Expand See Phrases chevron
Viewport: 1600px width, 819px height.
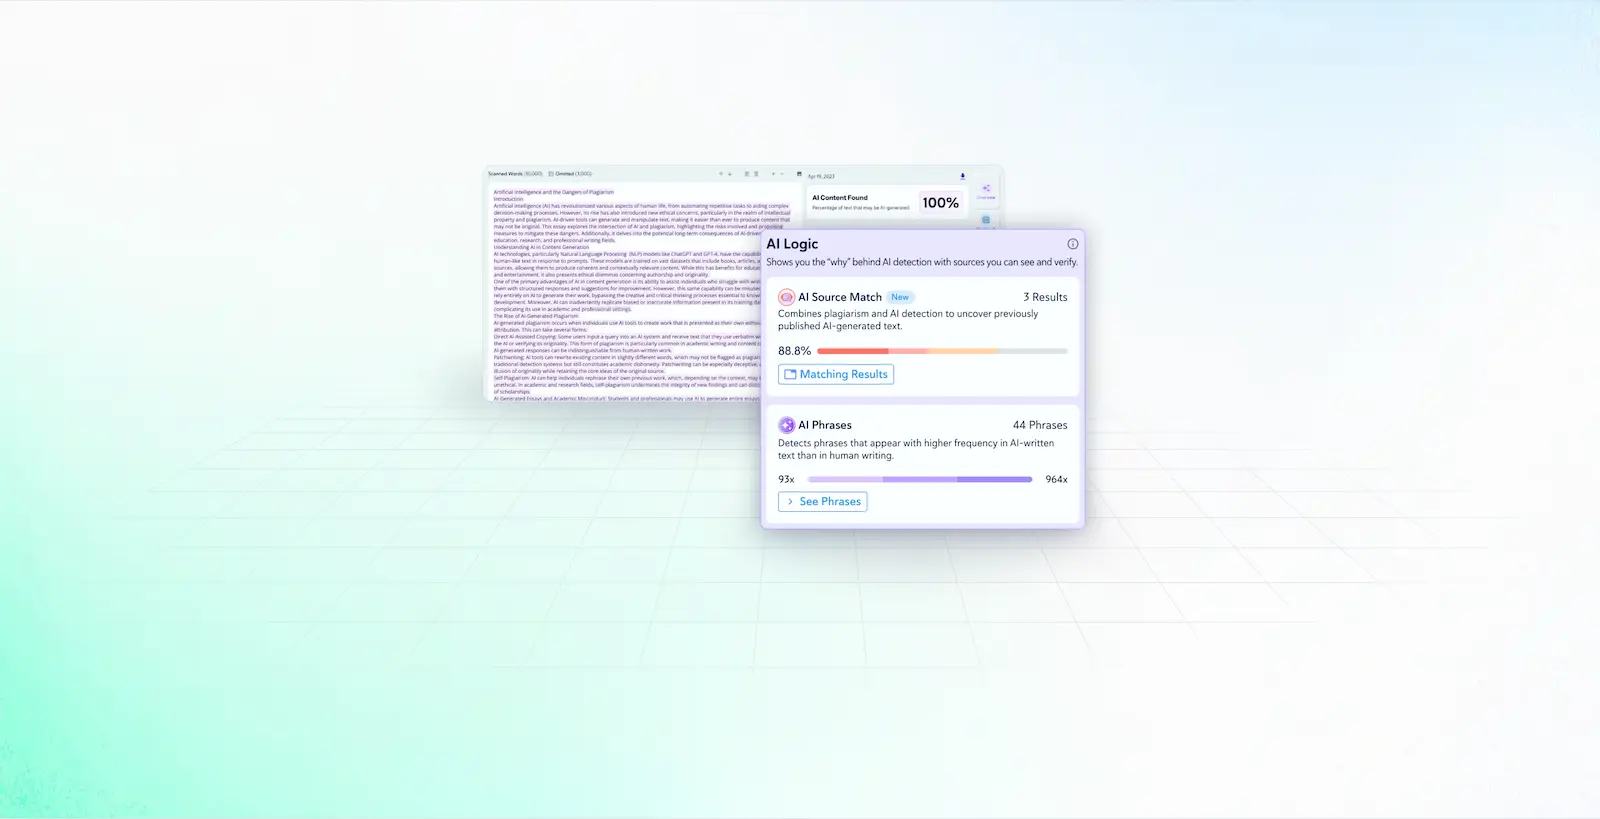coord(790,502)
